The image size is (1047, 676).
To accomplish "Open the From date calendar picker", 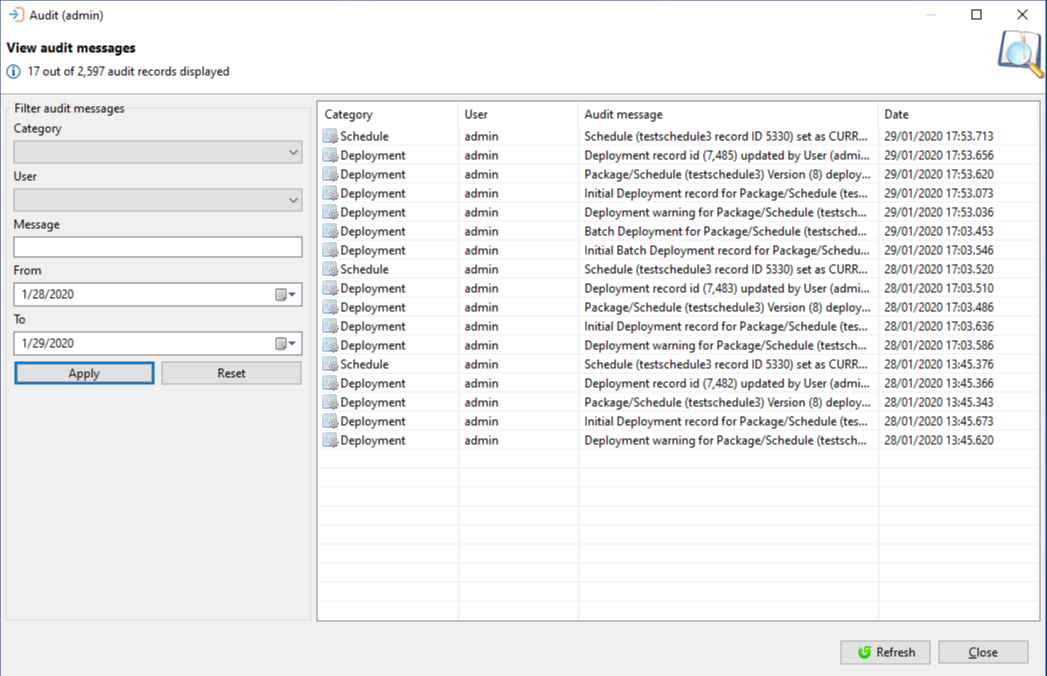I will tap(286, 295).
